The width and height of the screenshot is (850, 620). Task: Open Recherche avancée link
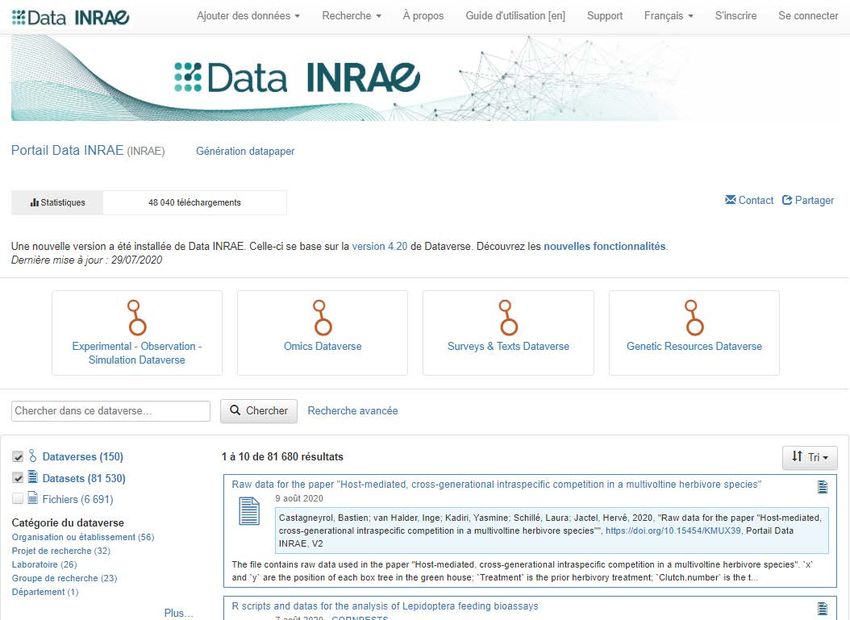click(352, 411)
